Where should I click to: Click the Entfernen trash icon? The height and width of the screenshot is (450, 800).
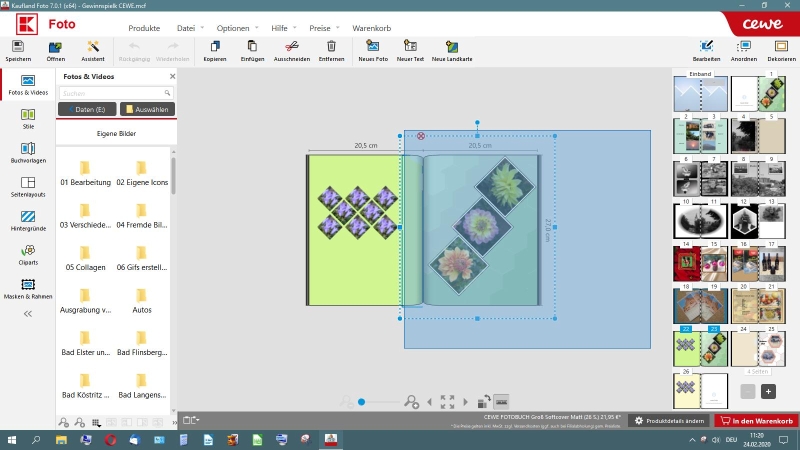pos(331,46)
